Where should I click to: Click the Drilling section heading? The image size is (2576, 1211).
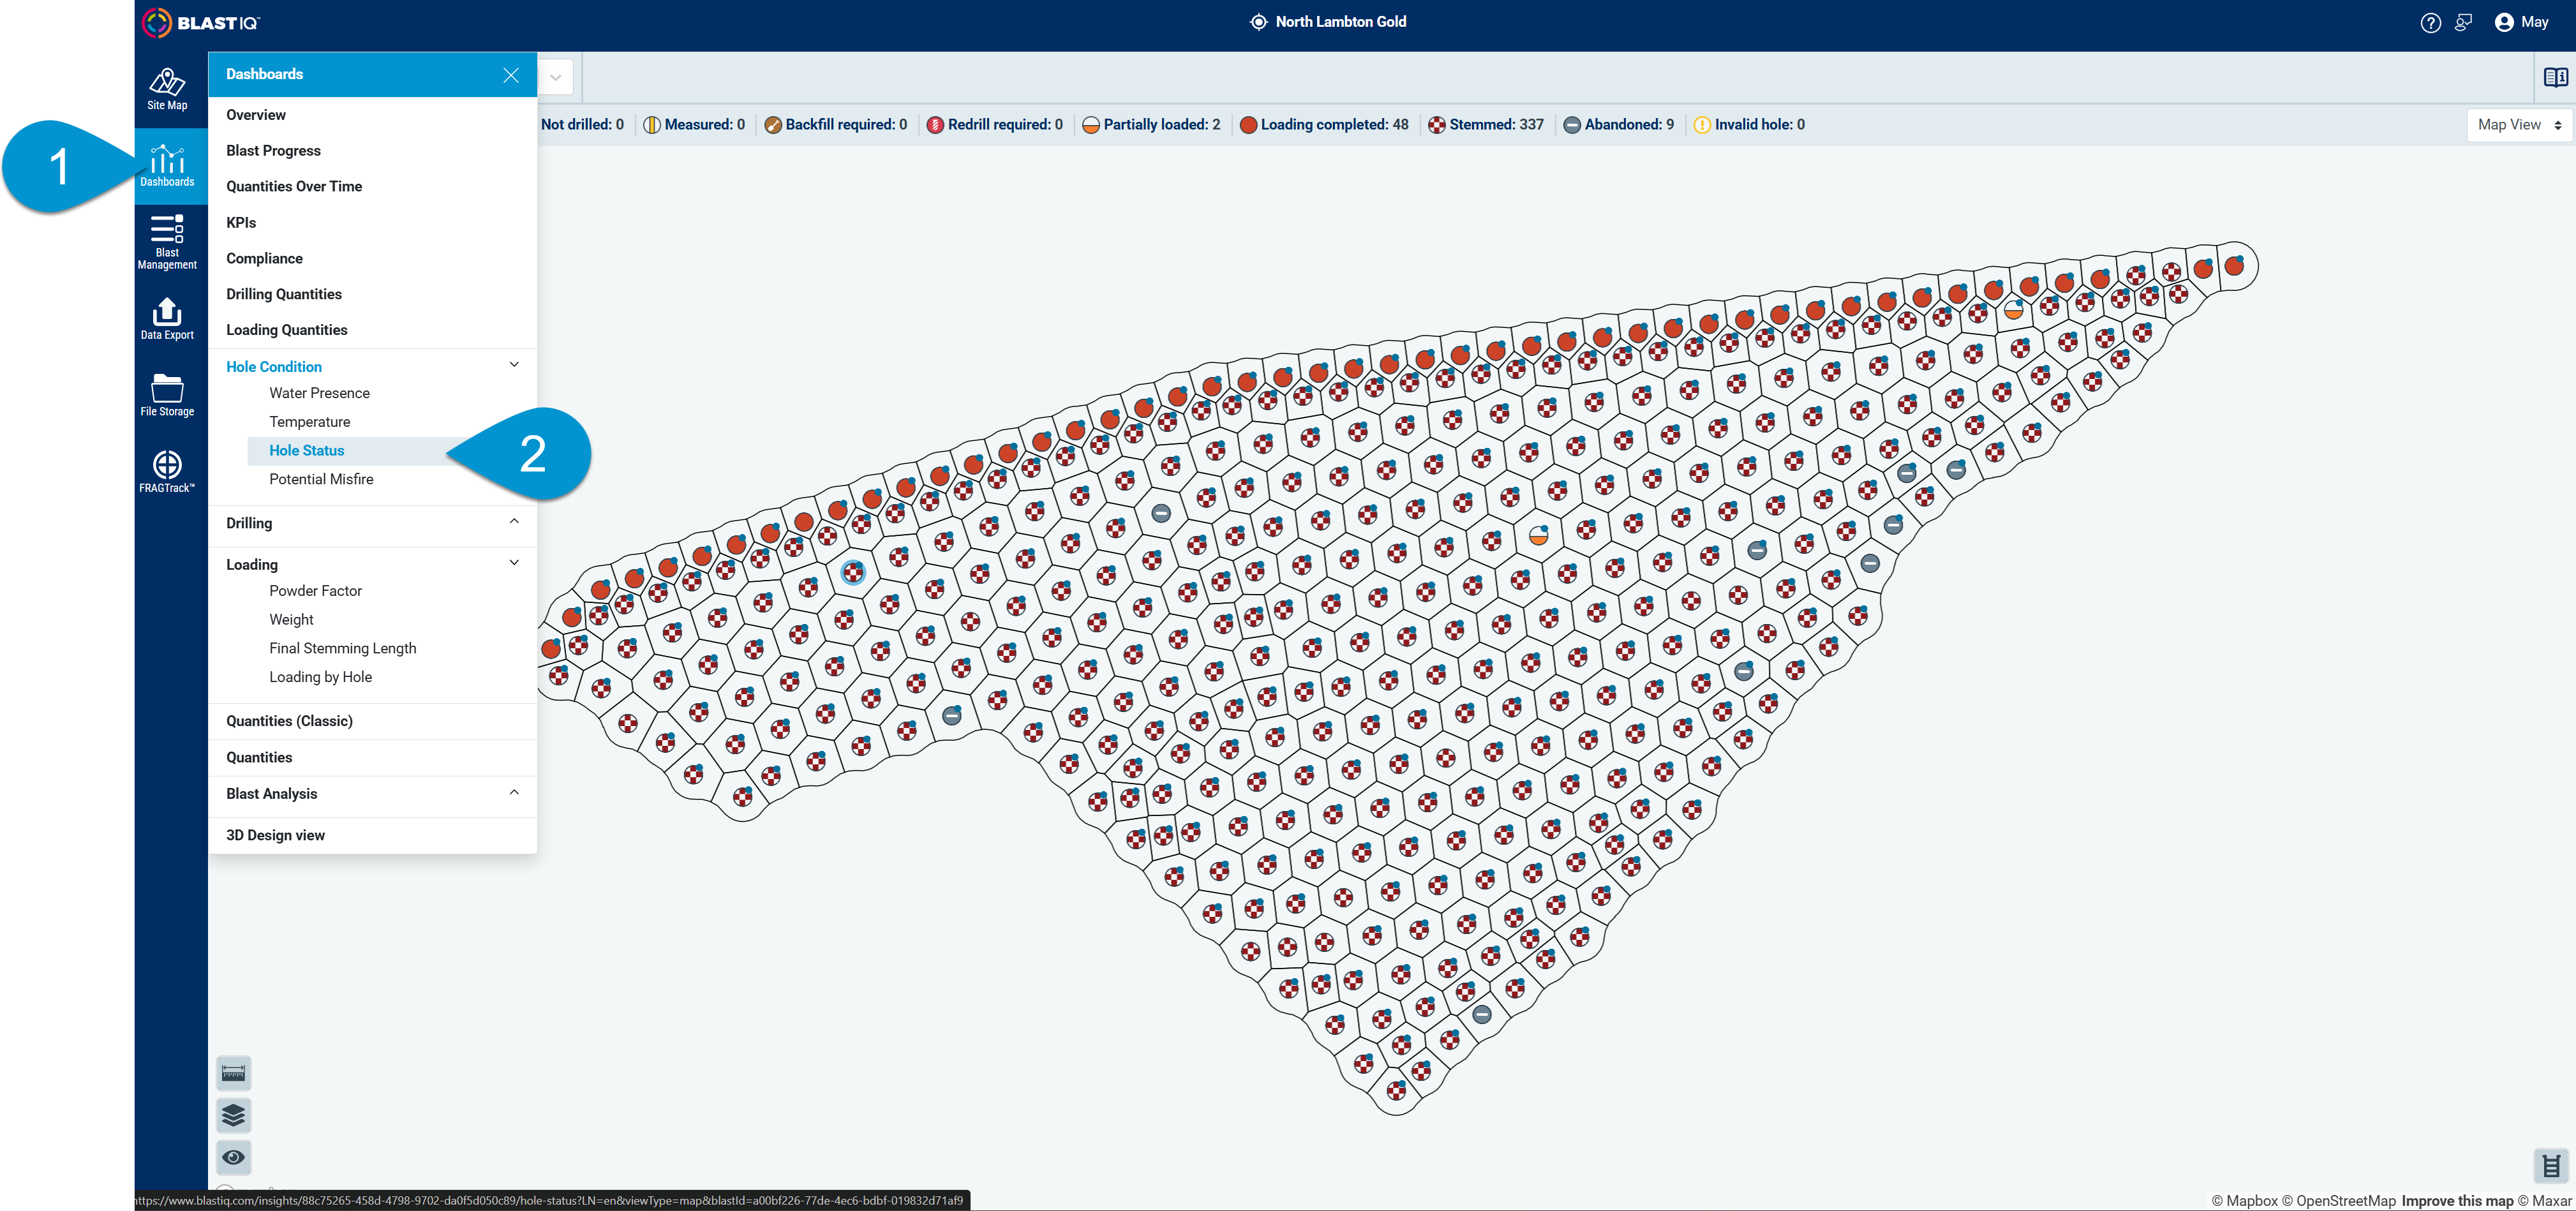click(x=249, y=523)
